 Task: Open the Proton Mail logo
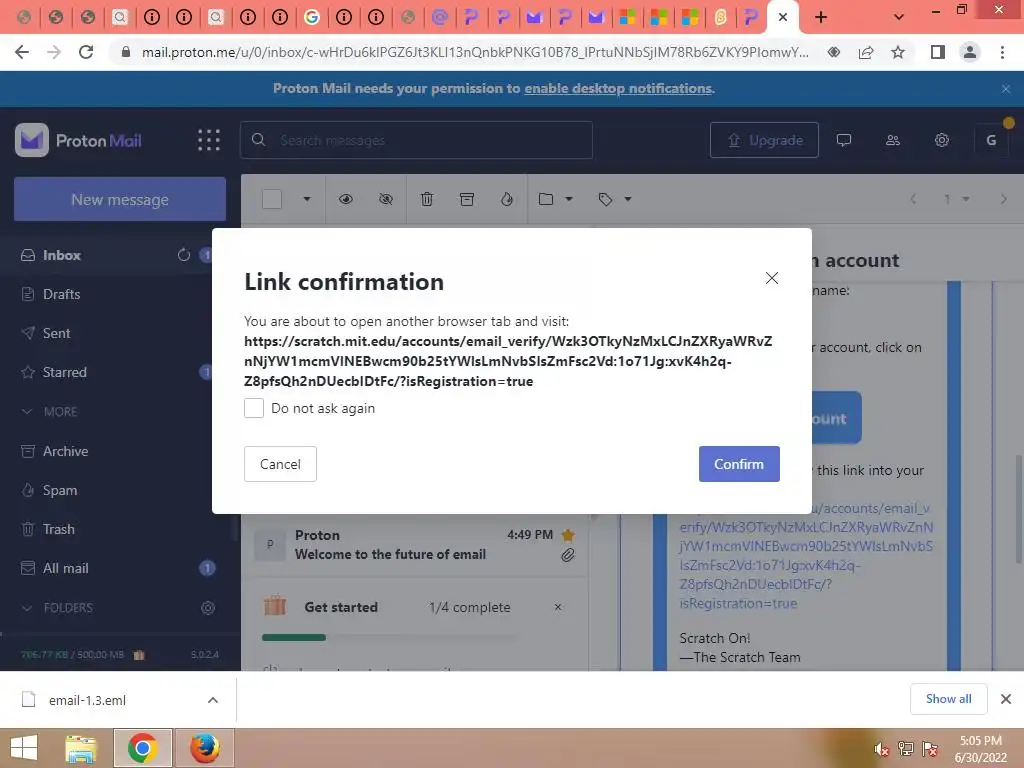tap(78, 140)
